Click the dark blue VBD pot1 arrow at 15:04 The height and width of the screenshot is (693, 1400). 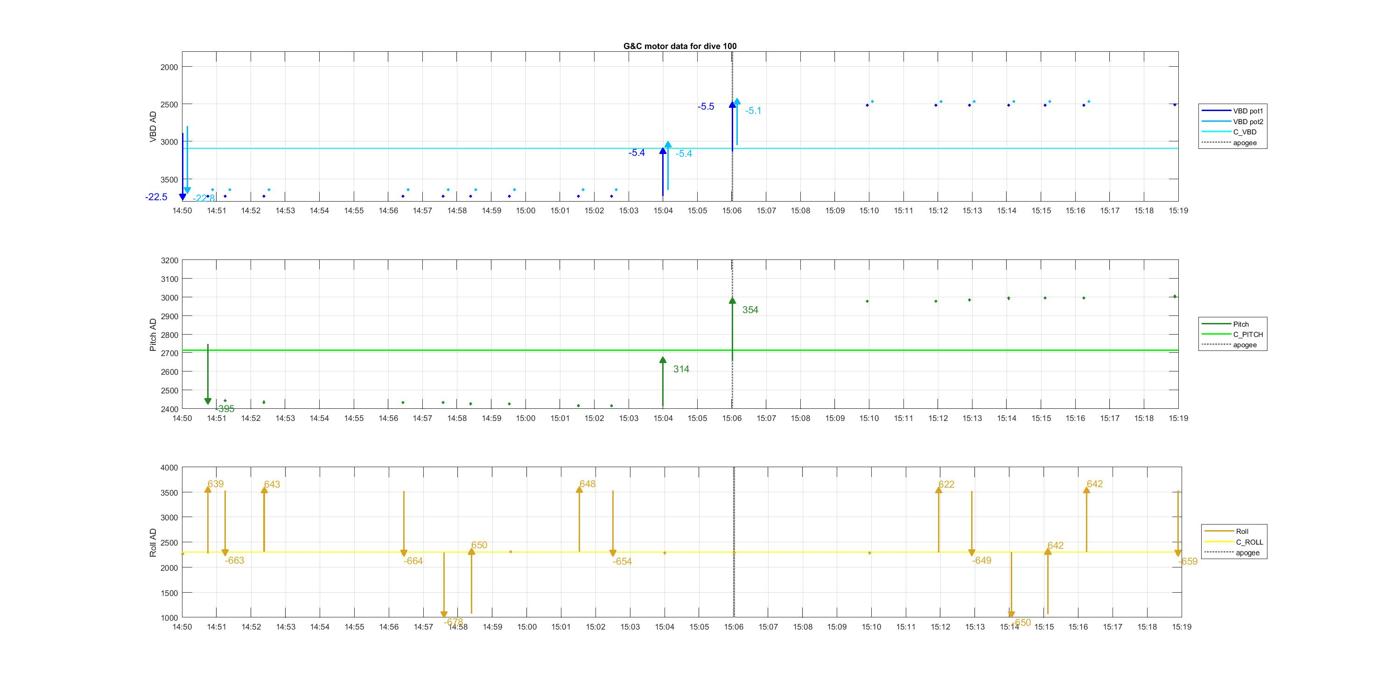coord(663,173)
